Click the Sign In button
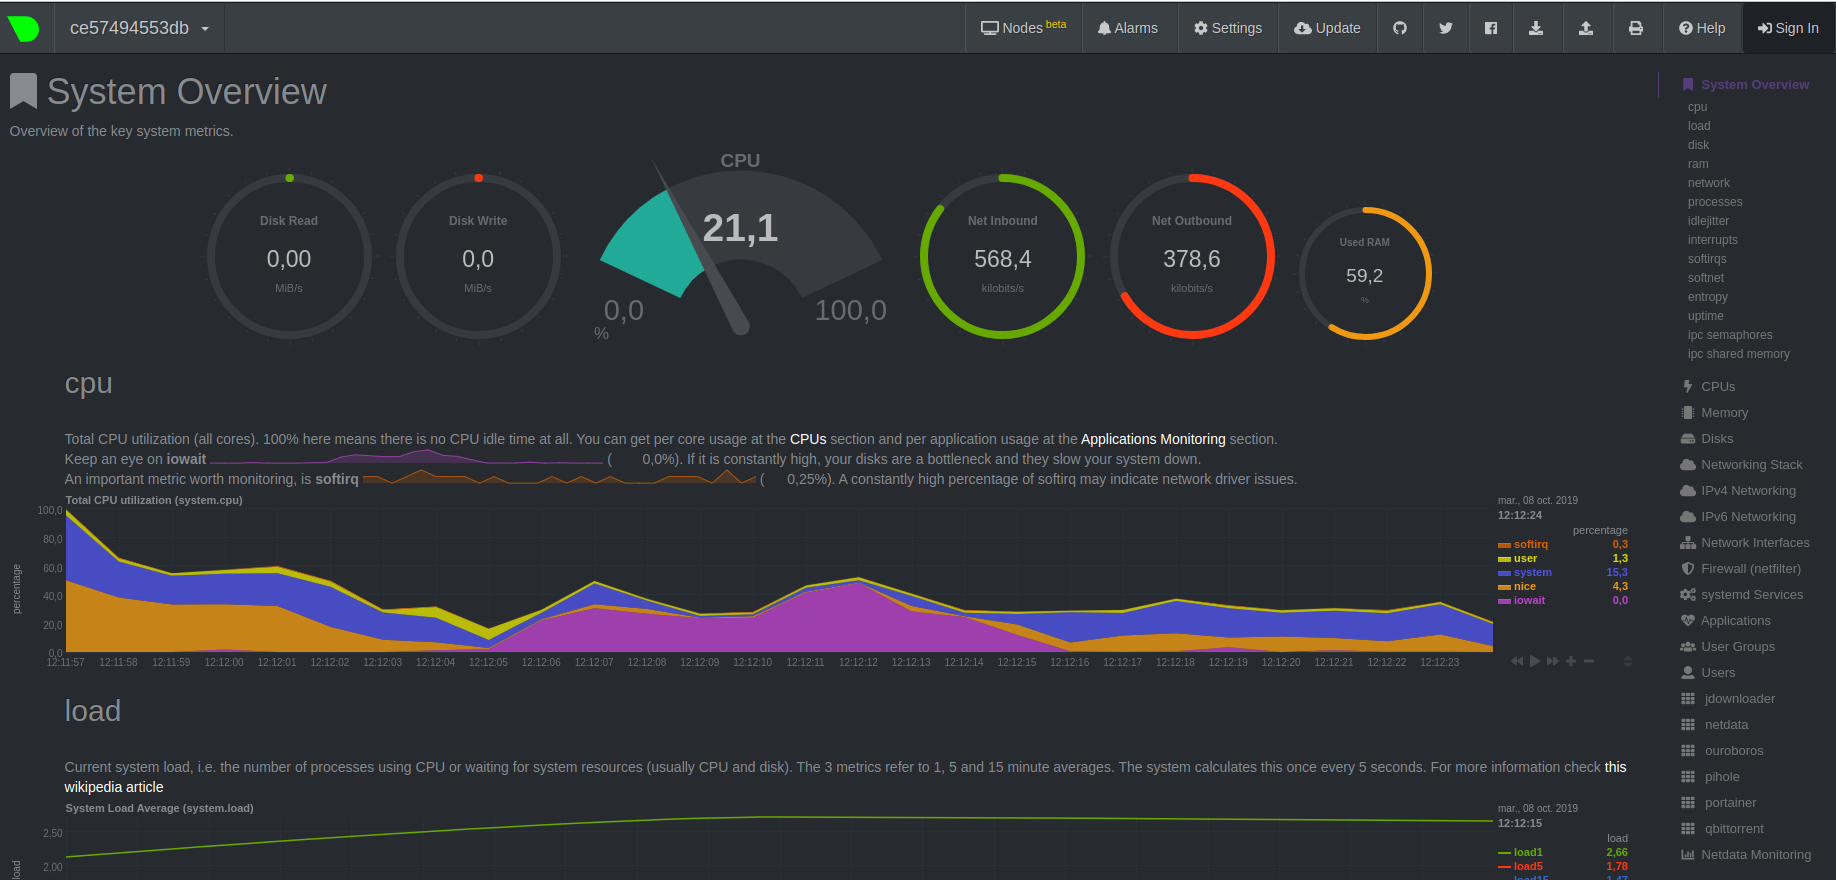 pyautogui.click(x=1788, y=28)
